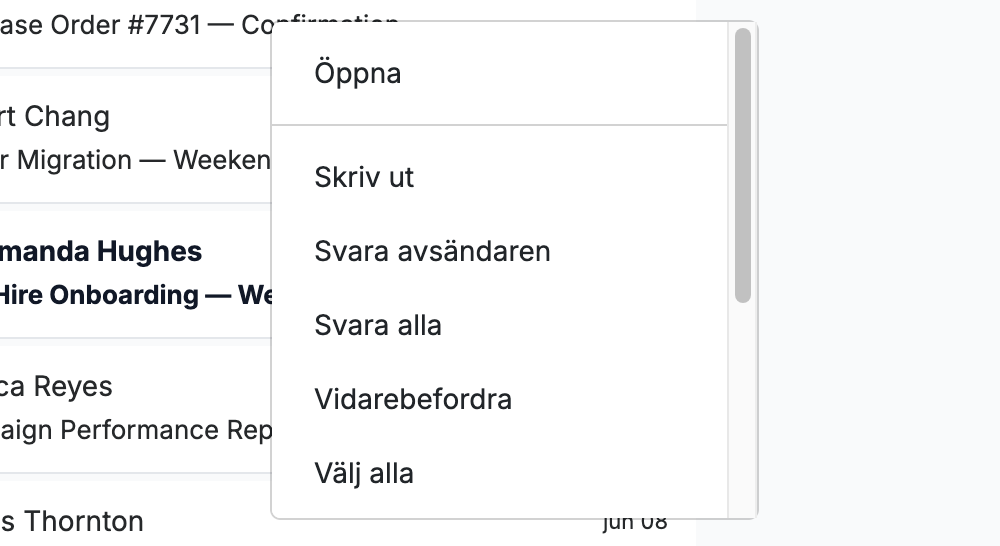Click the Performance Rep subject line
Viewport: 1000px width, 546px height.
pos(135,430)
